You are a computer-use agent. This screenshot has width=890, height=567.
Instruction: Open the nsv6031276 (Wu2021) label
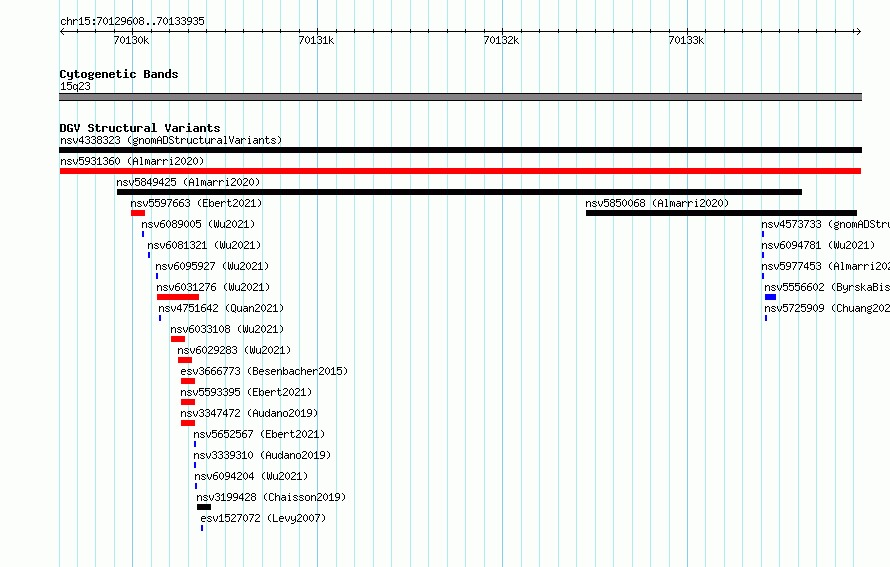pos(213,287)
